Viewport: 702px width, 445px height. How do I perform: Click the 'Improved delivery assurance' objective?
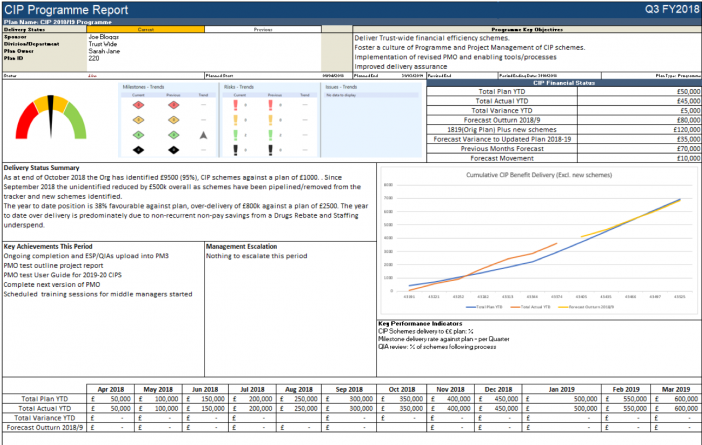pos(401,67)
